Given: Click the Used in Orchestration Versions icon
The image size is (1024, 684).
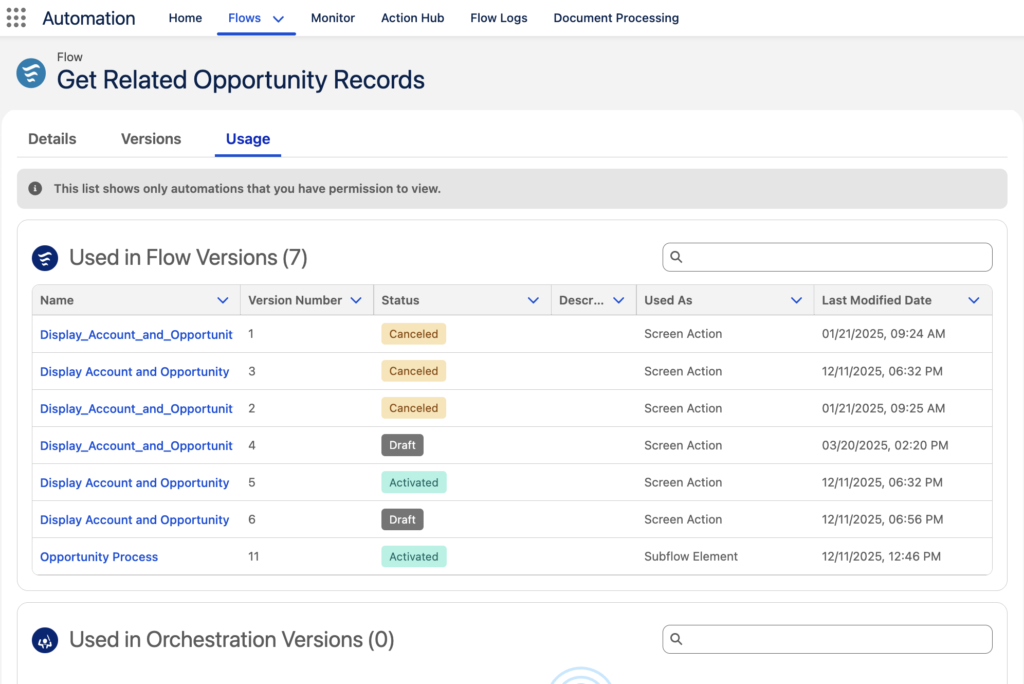Looking at the screenshot, I should click(45, 640).
